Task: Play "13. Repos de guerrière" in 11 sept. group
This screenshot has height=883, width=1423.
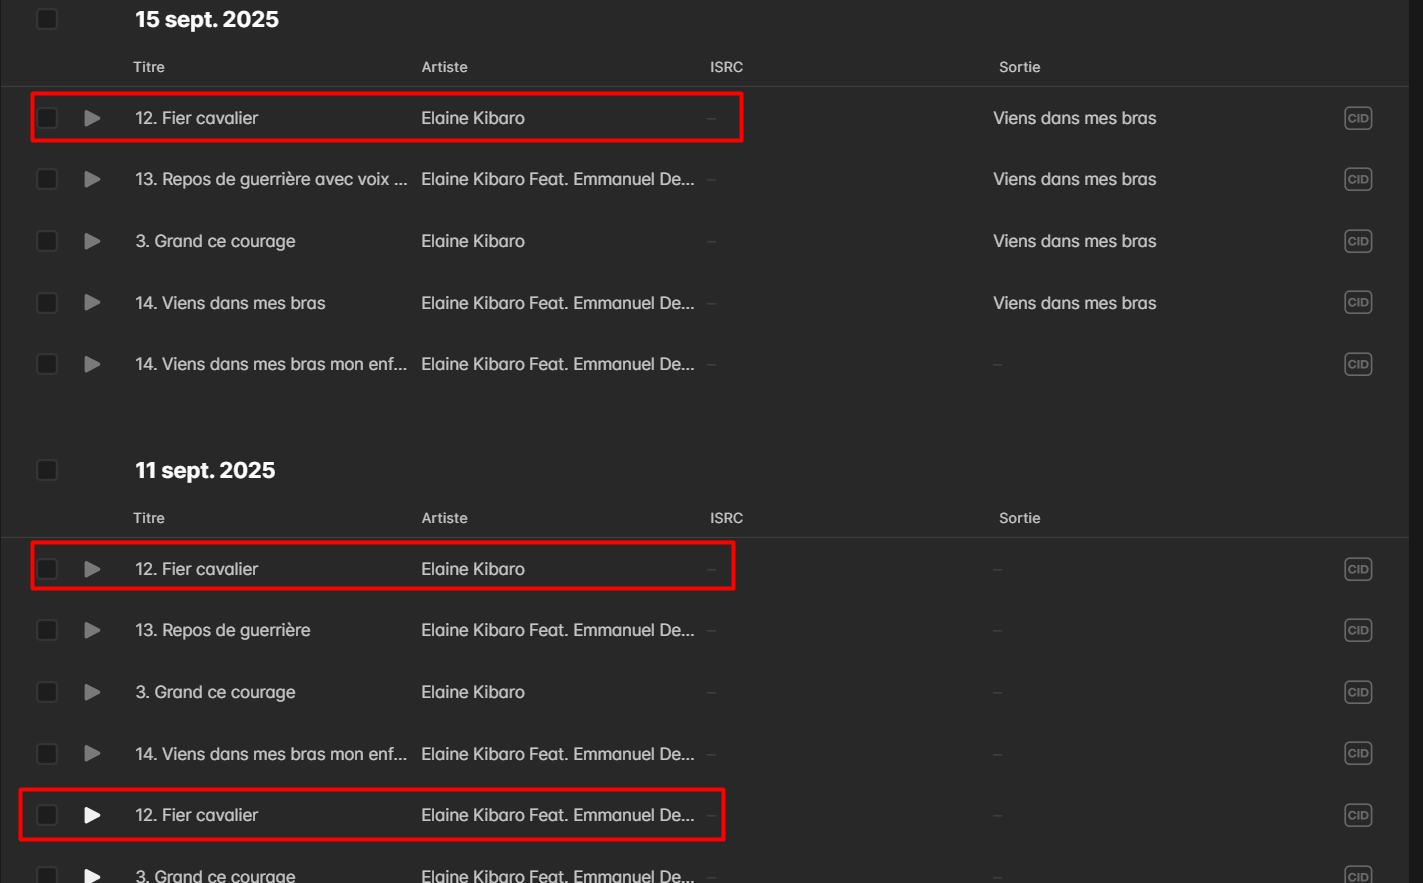Action: [x=92, y=630]
